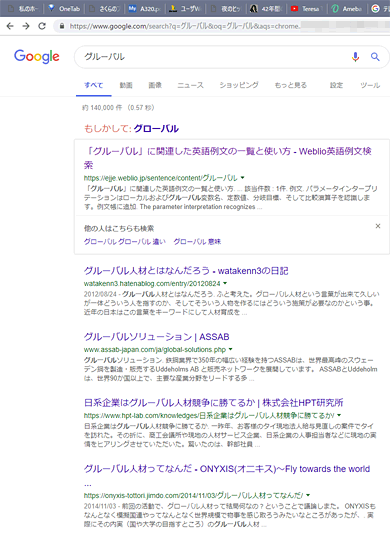Select the 画像 search tab
The width and height of the screenshot is (390, 540).
point(155,85)
